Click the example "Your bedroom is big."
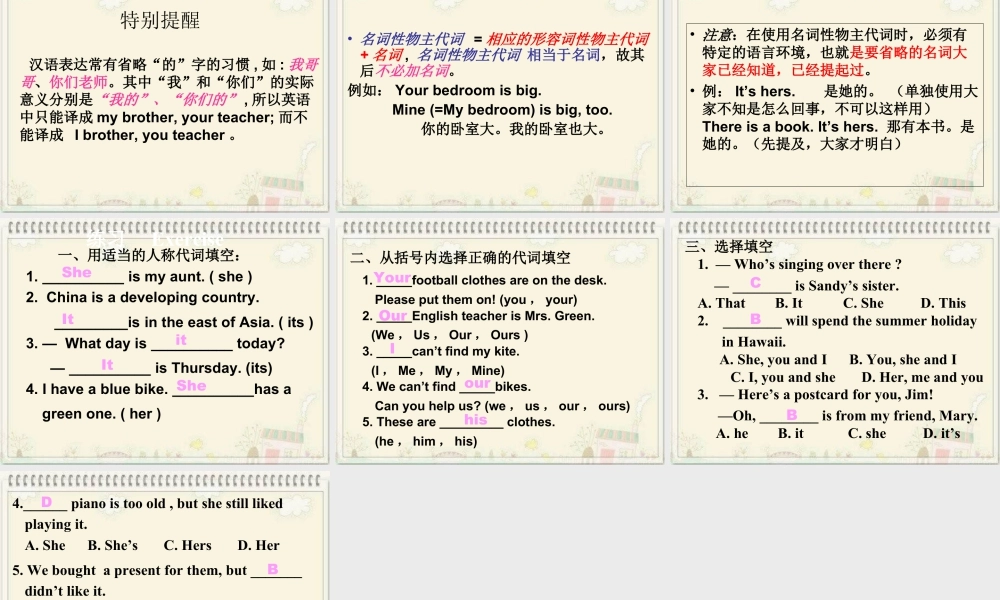 coord(466,89)
